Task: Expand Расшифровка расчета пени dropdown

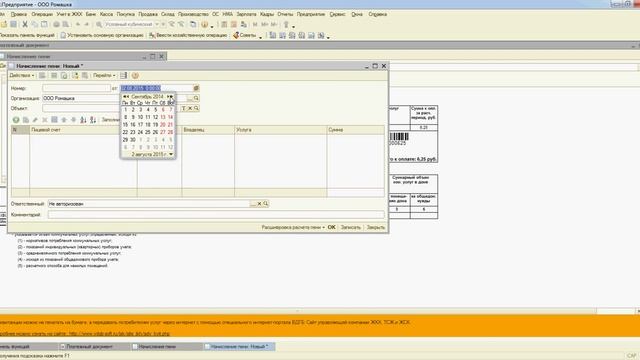Action: 293,227
